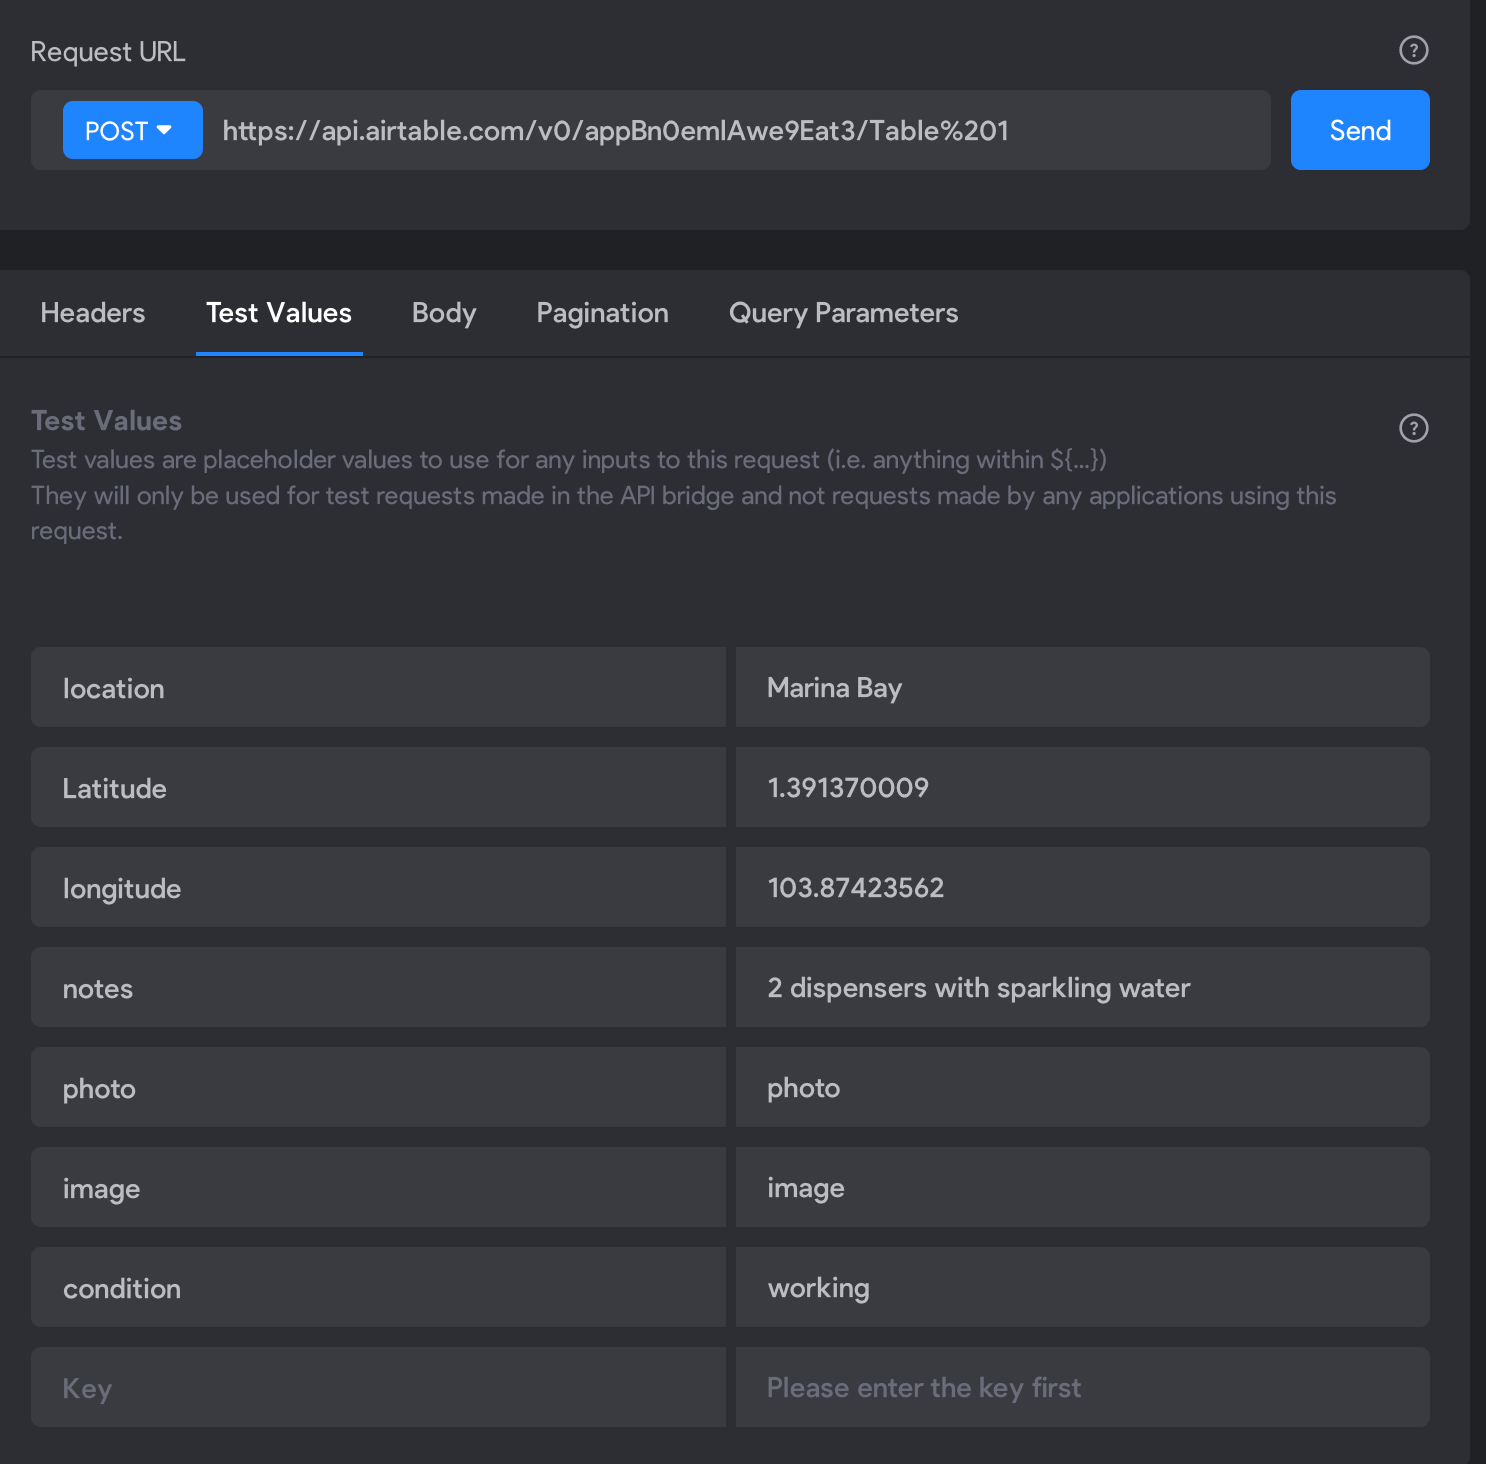Image resolution: width=1486 pixels, height=1464 pixels.
Task: Edit the longitude value 103.87423562
Action: point(1083,887)
